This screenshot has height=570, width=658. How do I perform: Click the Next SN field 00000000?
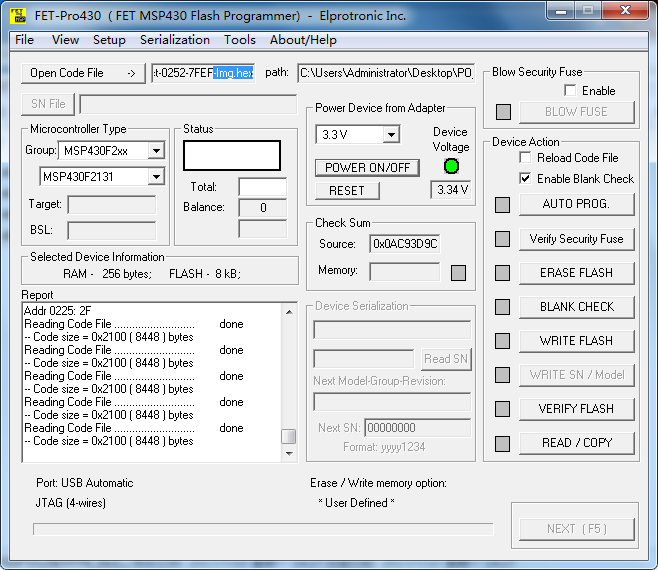[418, 428]
